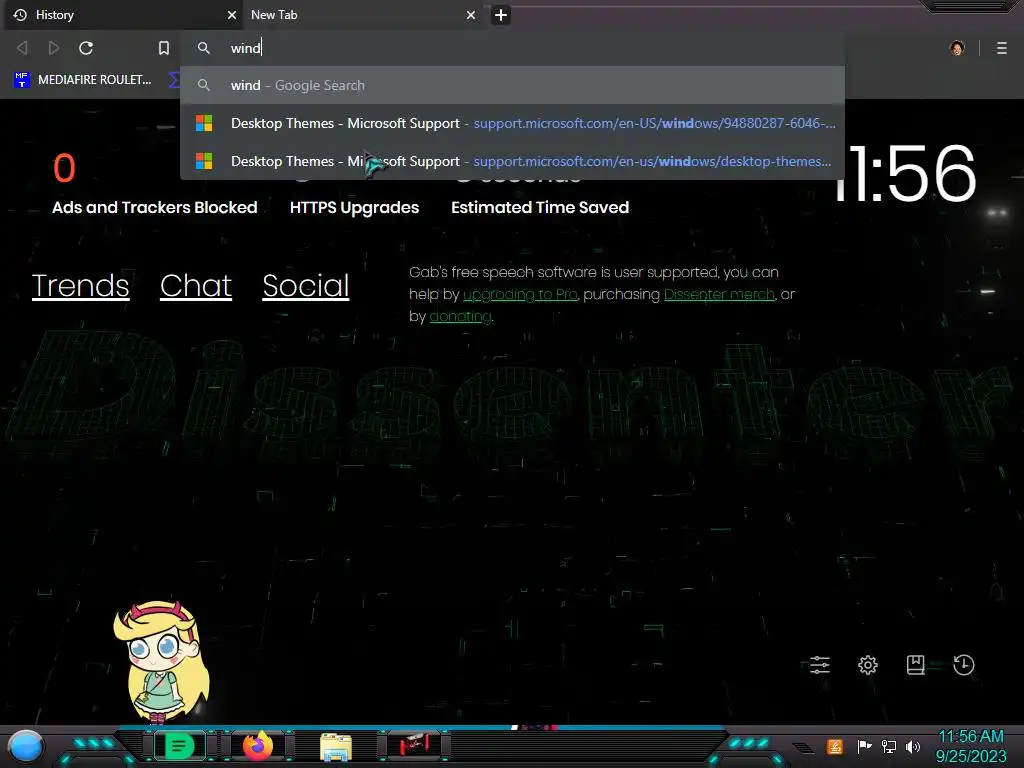Click the '0 Ads and Trackers Blocked' statistic
The image size is (1024, 768).
pos(155,184)
